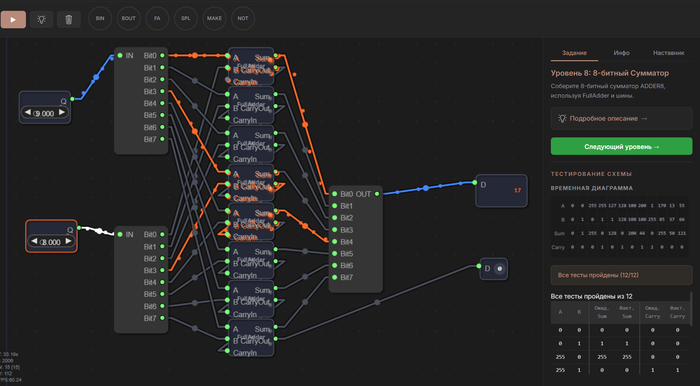Click the lightbulb icon beside Подробное описание
700x386 pixels.
pyautogui.click(x=562, y=119)
